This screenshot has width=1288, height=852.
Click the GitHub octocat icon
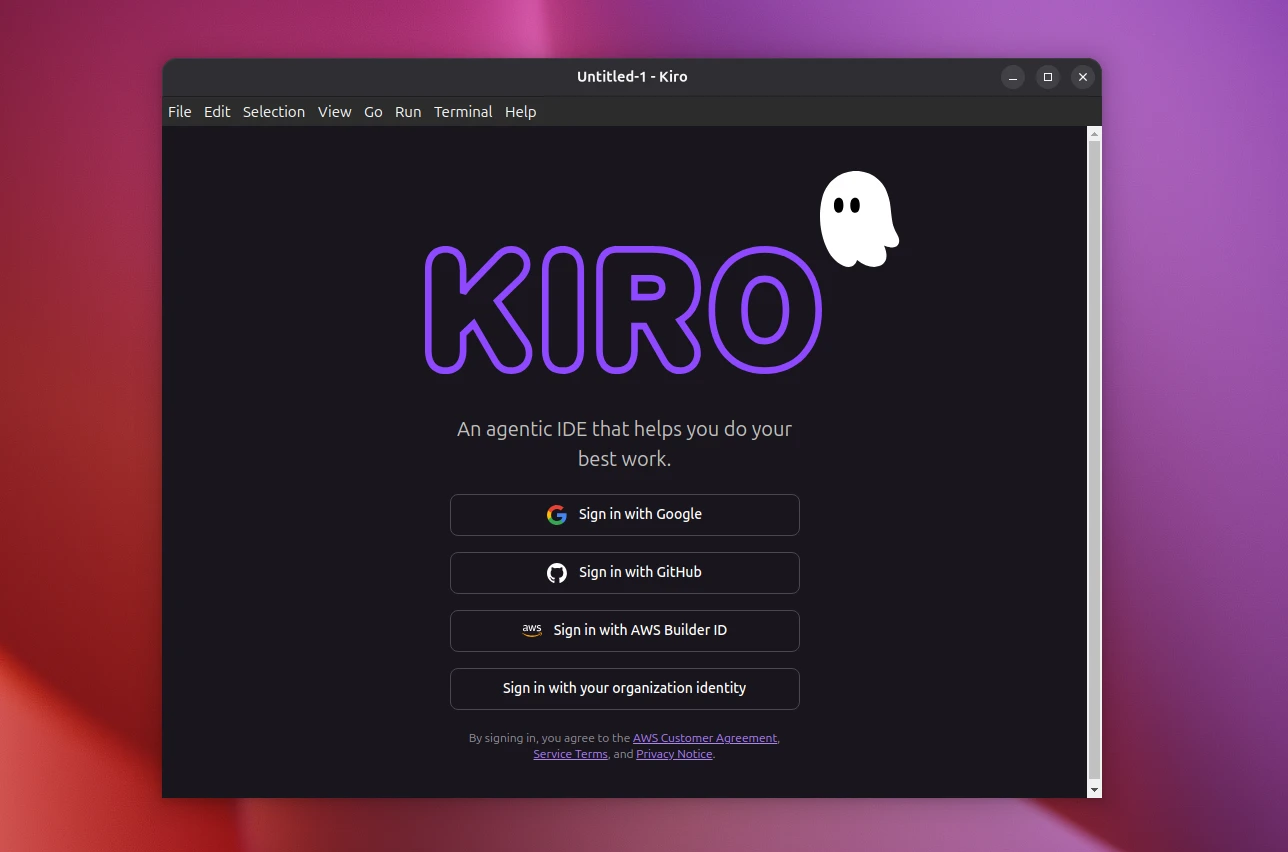coord(556,572)
